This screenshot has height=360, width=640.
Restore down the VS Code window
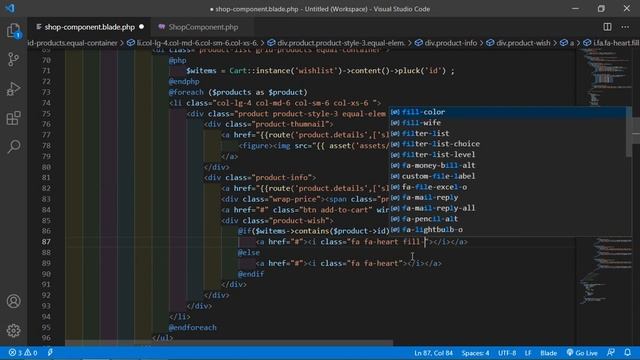tap(601, 9)
